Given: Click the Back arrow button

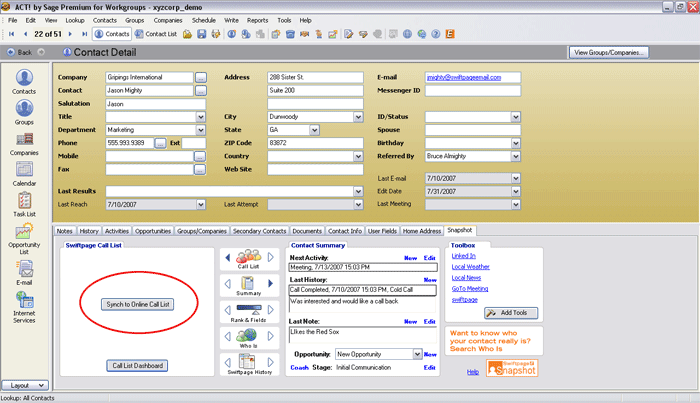Looking at the screenshot, I should click(x=20, y=52).
